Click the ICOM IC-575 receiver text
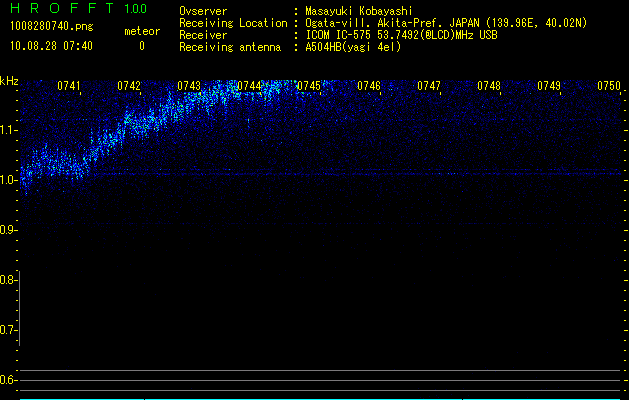The width and height of the screenshot is (629, 400). [401, 35]
